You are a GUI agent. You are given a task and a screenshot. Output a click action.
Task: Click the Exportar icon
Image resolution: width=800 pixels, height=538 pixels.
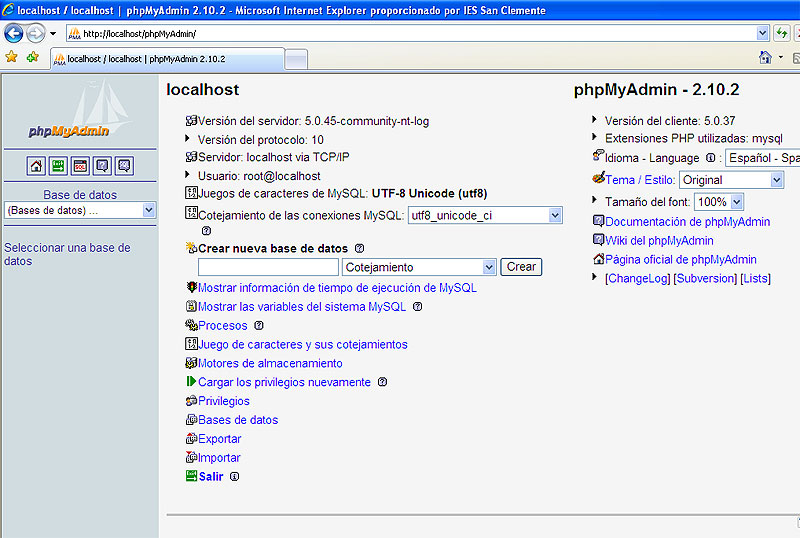point(191,438)
